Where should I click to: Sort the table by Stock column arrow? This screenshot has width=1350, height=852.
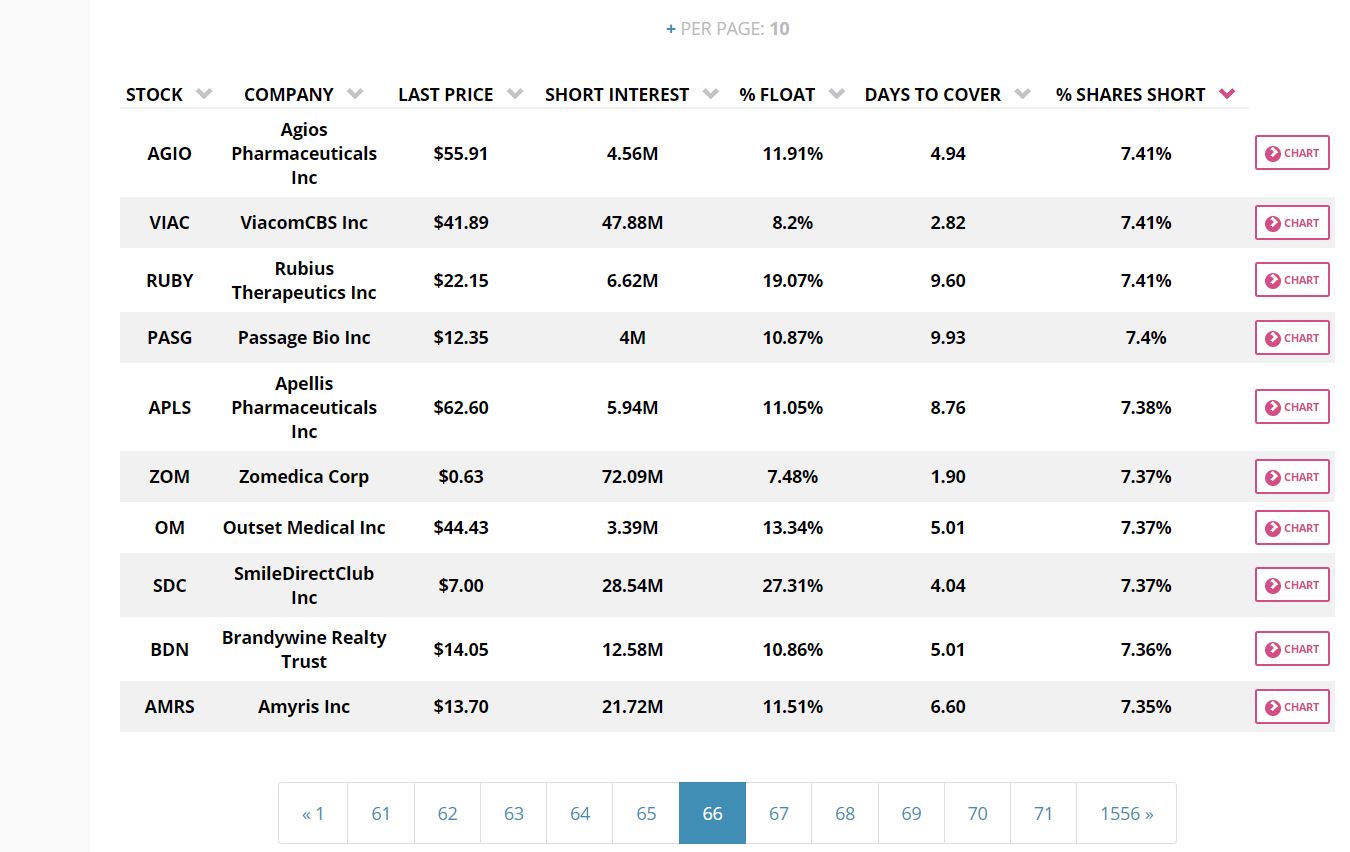click(x=204, y=94)
